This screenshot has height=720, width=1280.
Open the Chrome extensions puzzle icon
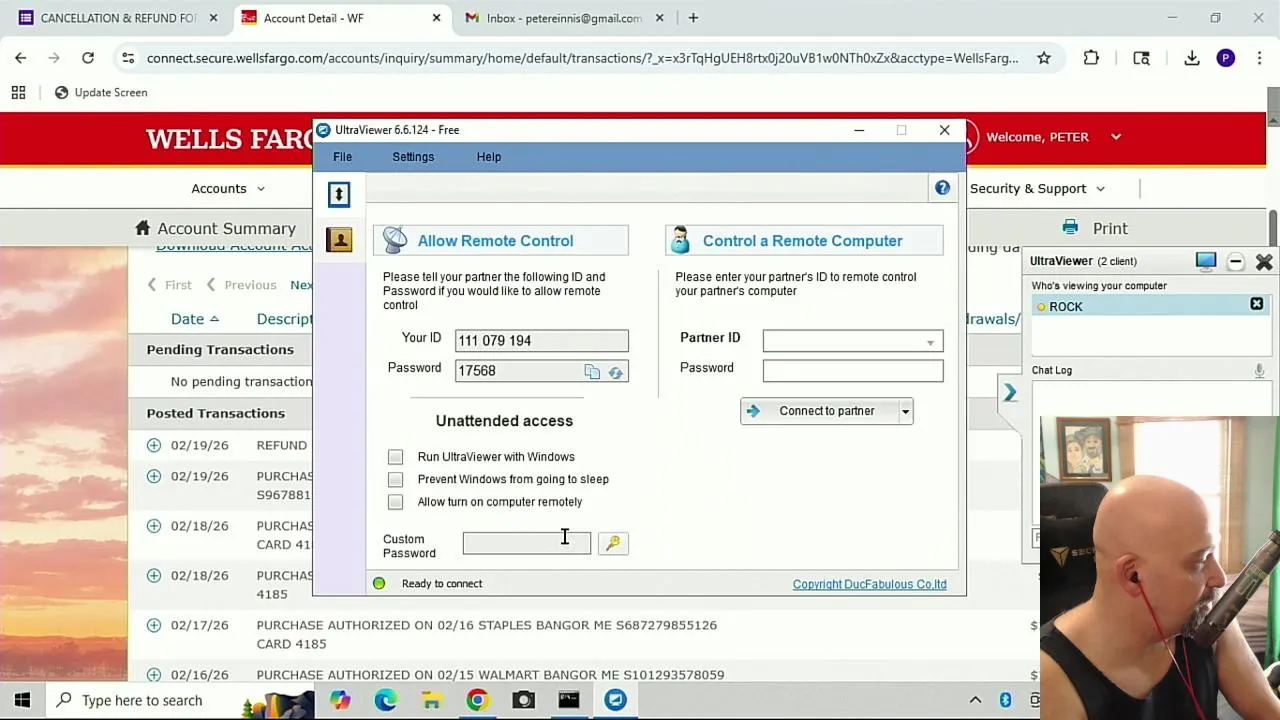1091,58
